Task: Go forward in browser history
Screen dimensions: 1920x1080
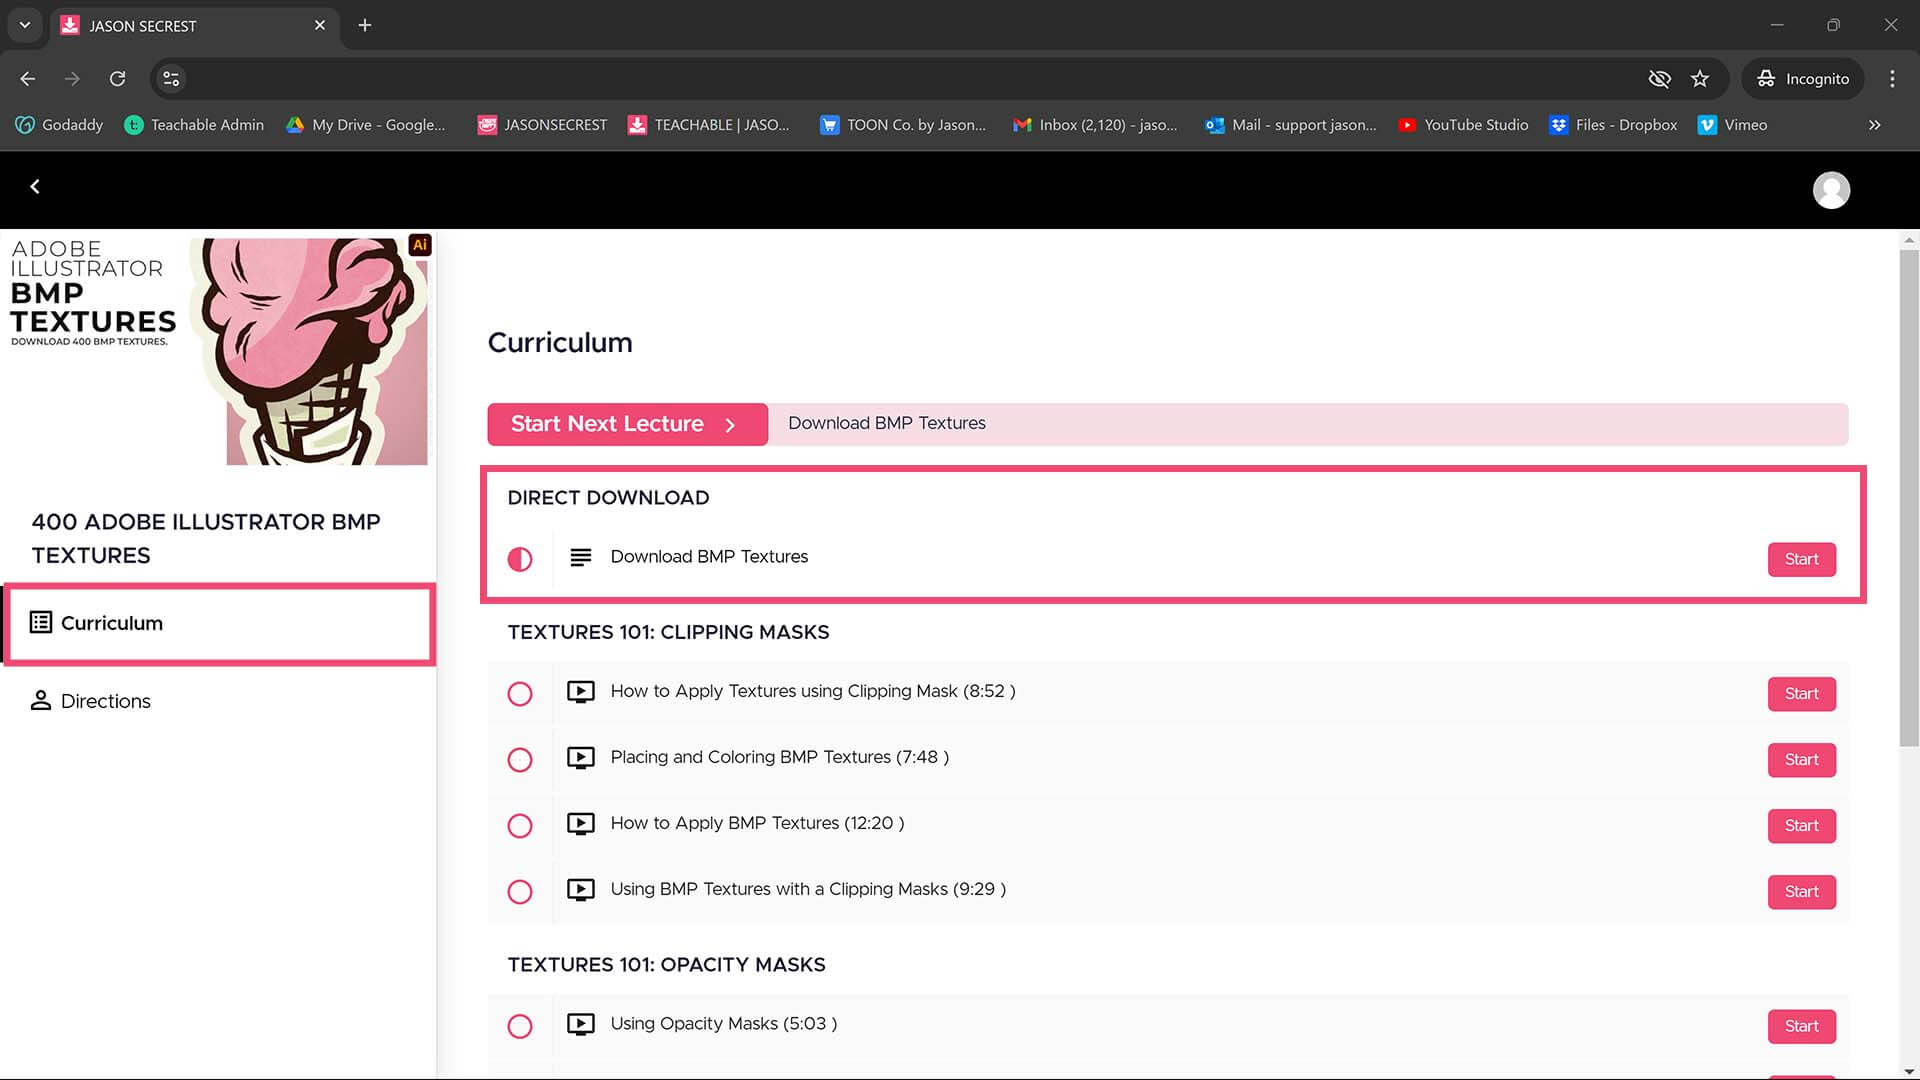Action: coord(72,79)
